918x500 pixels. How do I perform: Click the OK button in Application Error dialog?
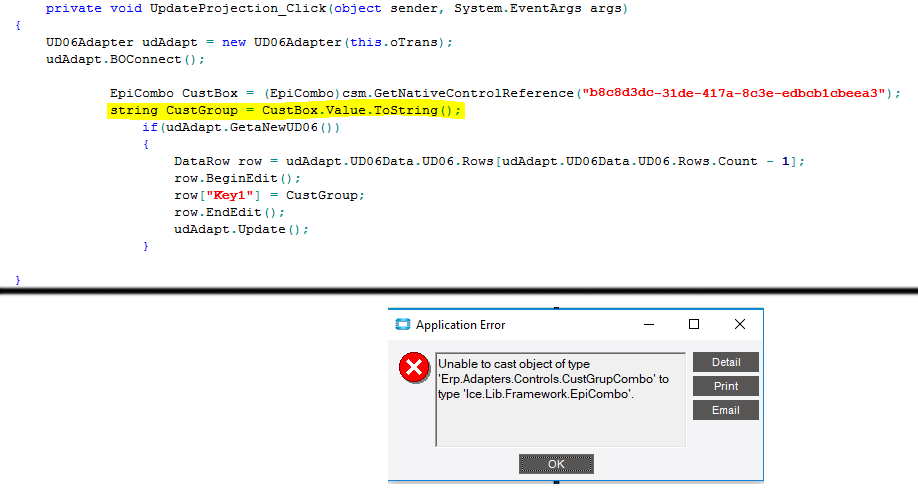(x=556, y=464)
